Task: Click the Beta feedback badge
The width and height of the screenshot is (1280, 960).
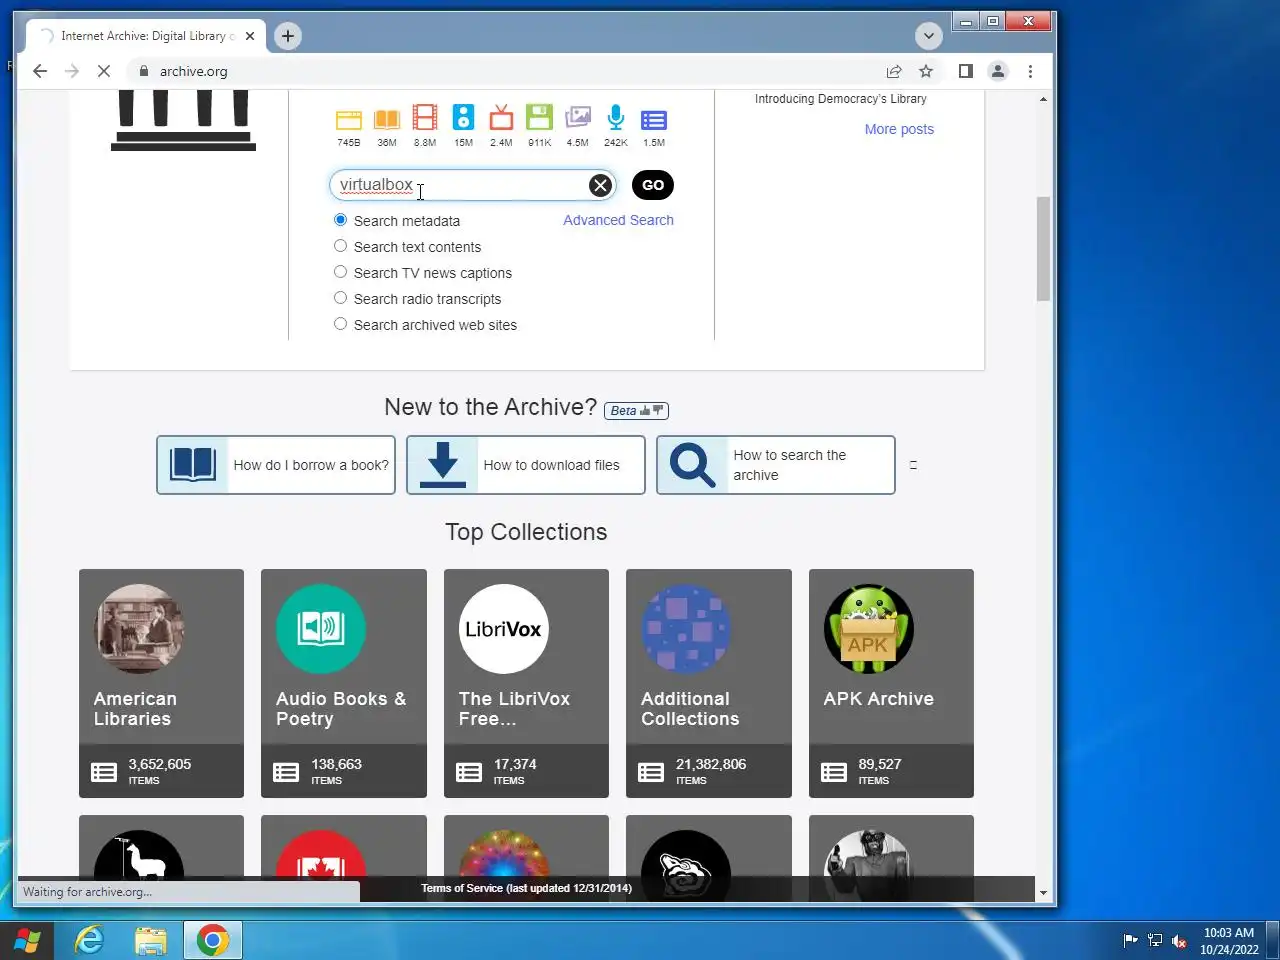Action: [636, 411]
